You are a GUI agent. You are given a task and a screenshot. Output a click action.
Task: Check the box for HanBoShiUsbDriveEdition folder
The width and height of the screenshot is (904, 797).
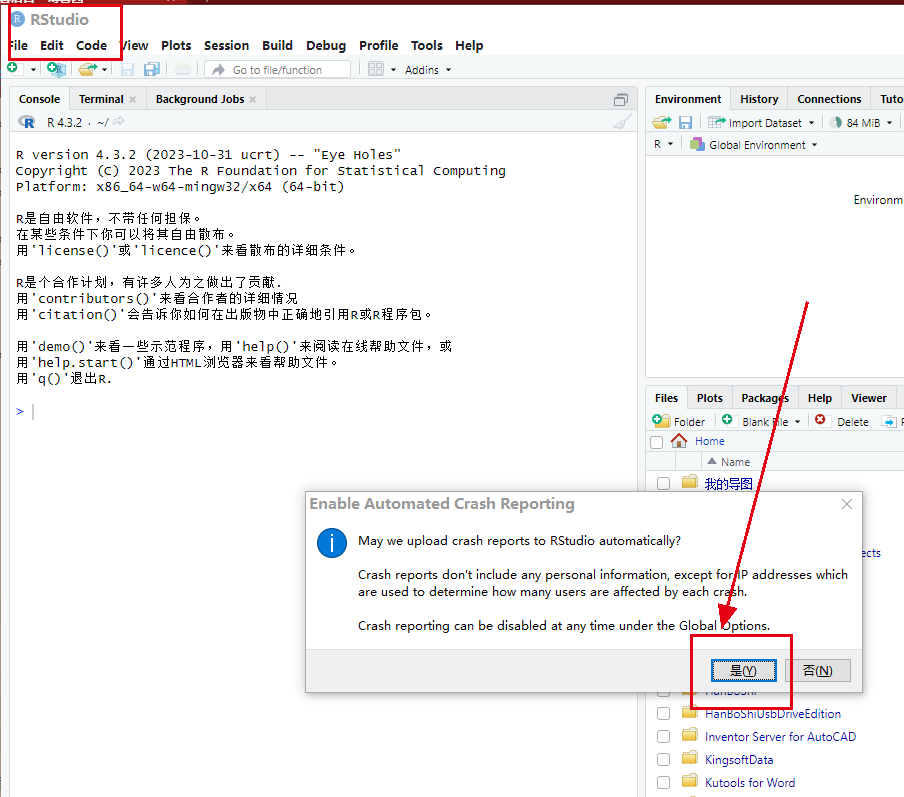click(x=664, y=713)
